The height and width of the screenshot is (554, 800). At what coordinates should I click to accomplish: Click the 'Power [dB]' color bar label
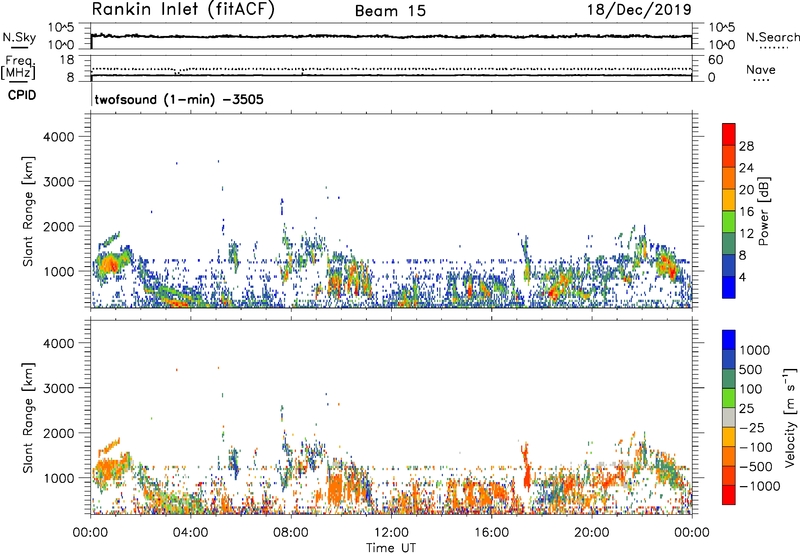point(763,211)
